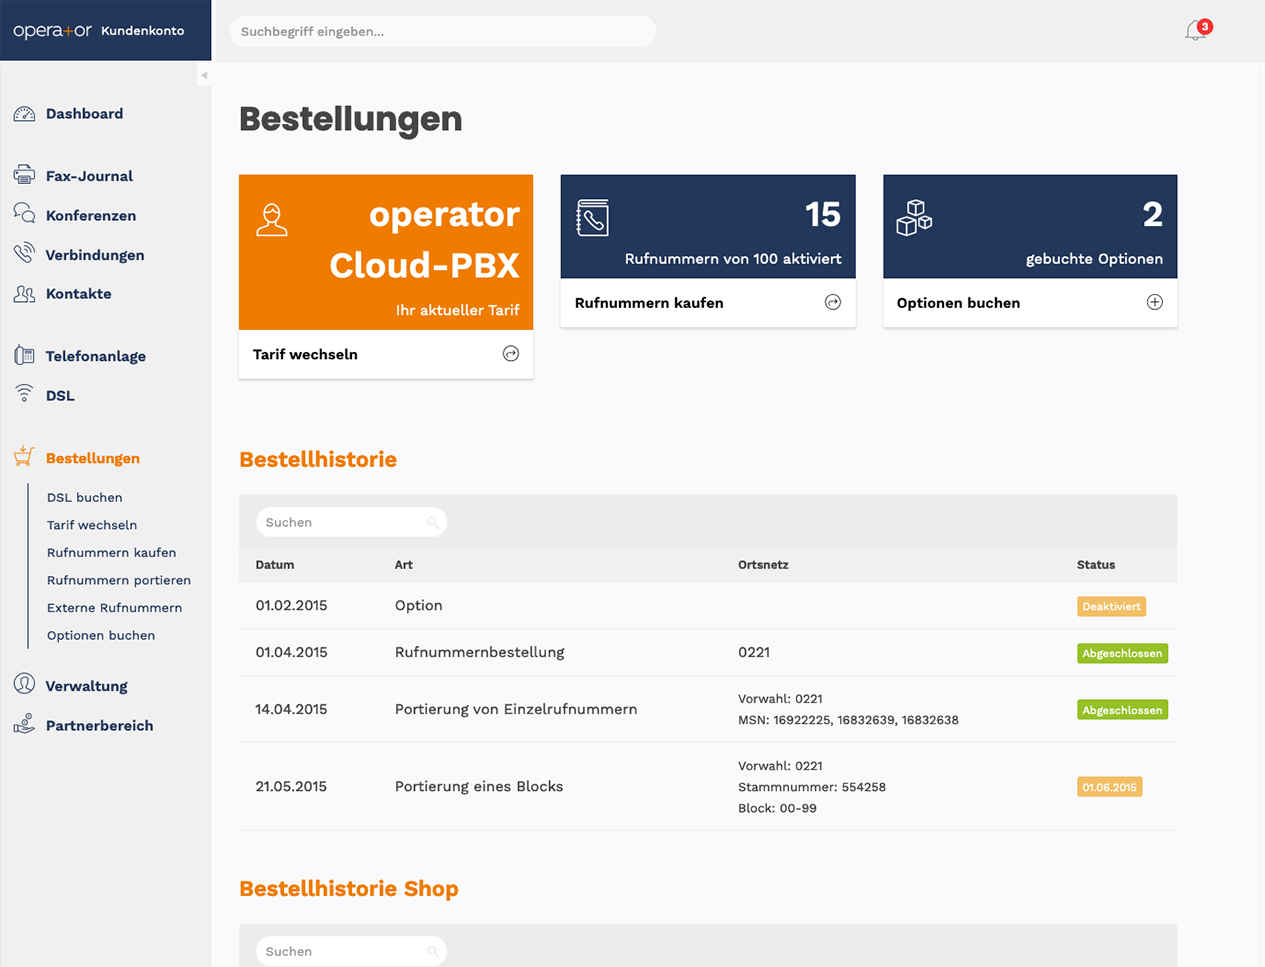The width and height of the screenshot is (1265, 967).
Task: Click Tarif wechseln button under tariff card
Action: pos(386,354)
